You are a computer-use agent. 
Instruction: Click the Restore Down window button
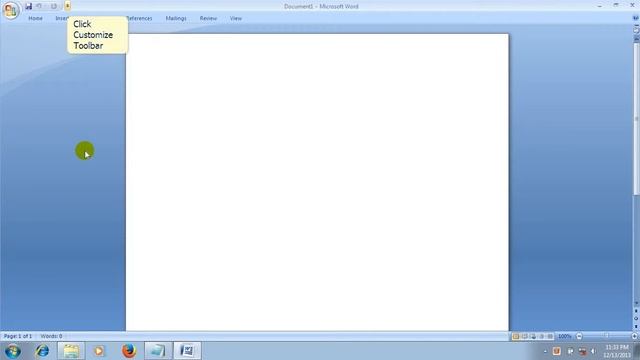point(616,5)
